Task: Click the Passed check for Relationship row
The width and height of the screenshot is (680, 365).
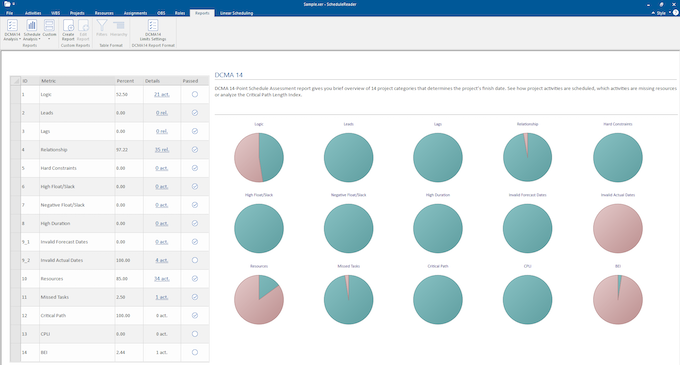Action: pyautogui.click(x=195, y=150)
